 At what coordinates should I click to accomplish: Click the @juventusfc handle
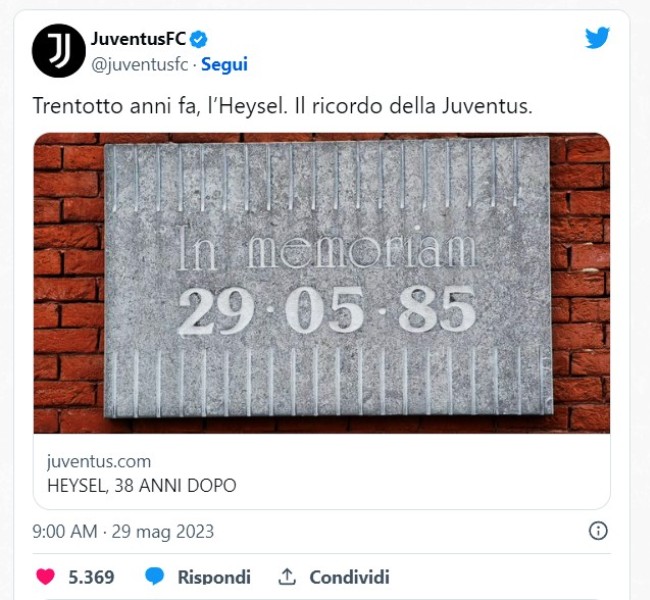(x=140, y=65)
